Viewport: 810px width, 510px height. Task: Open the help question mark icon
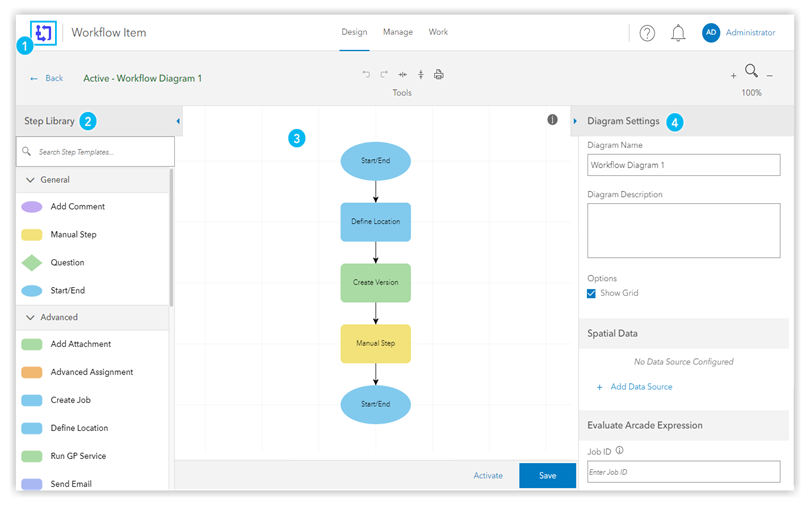pyautogui.click(x=647, y=33)
